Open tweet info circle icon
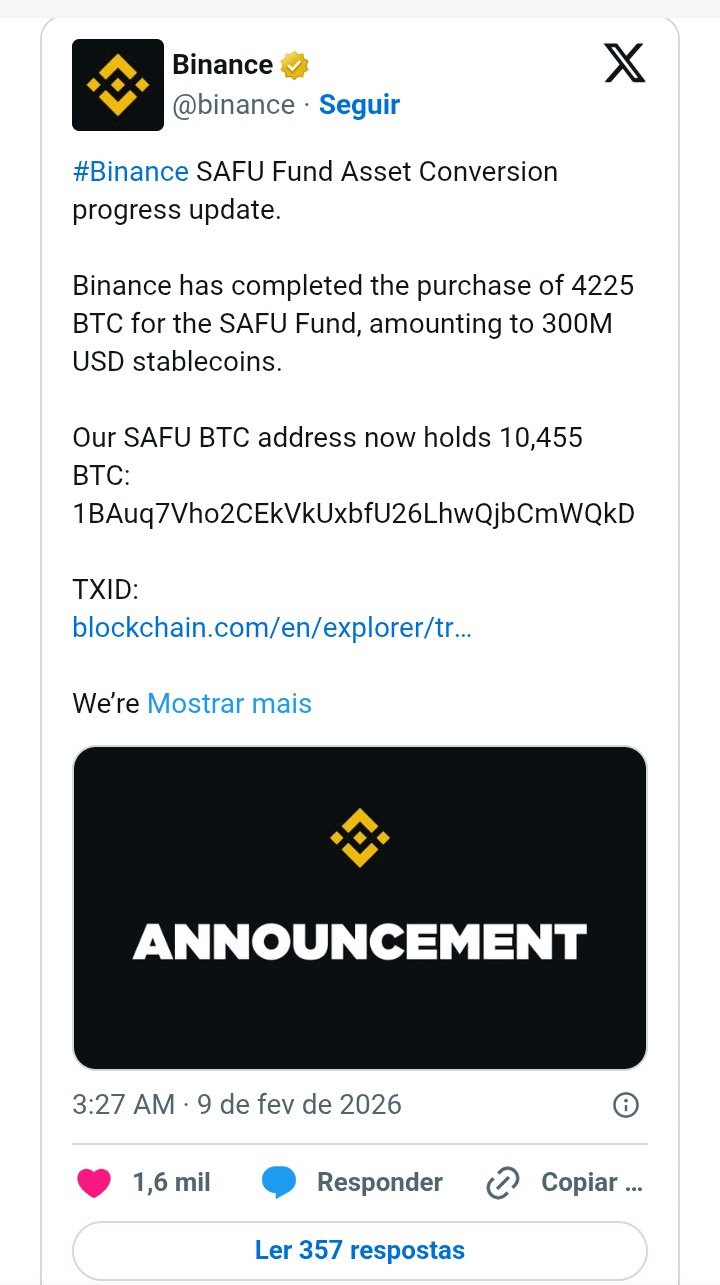Viewport: 720px width, 1285px height. click(x=625, y=1105)
